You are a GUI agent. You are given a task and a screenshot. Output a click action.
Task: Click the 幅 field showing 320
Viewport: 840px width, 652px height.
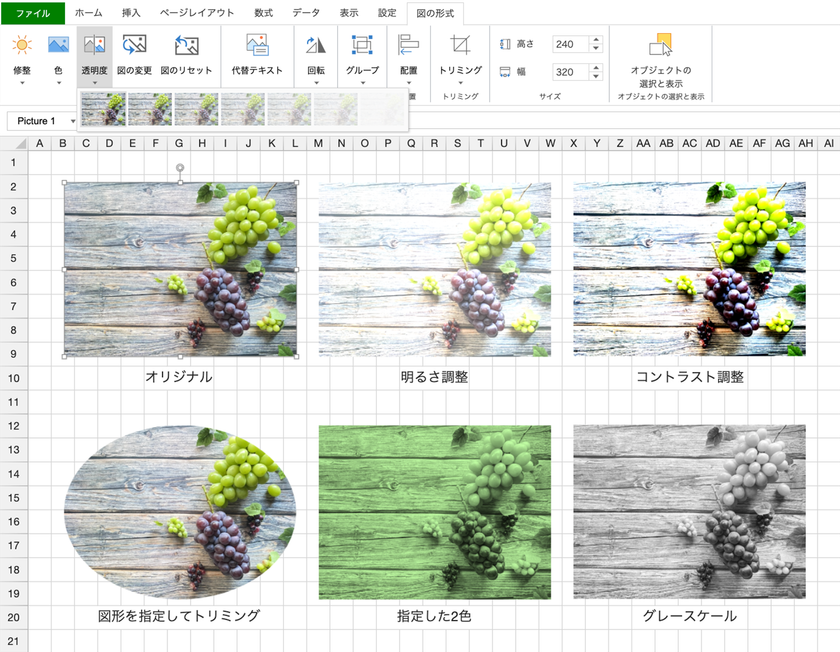click(571, 72)
